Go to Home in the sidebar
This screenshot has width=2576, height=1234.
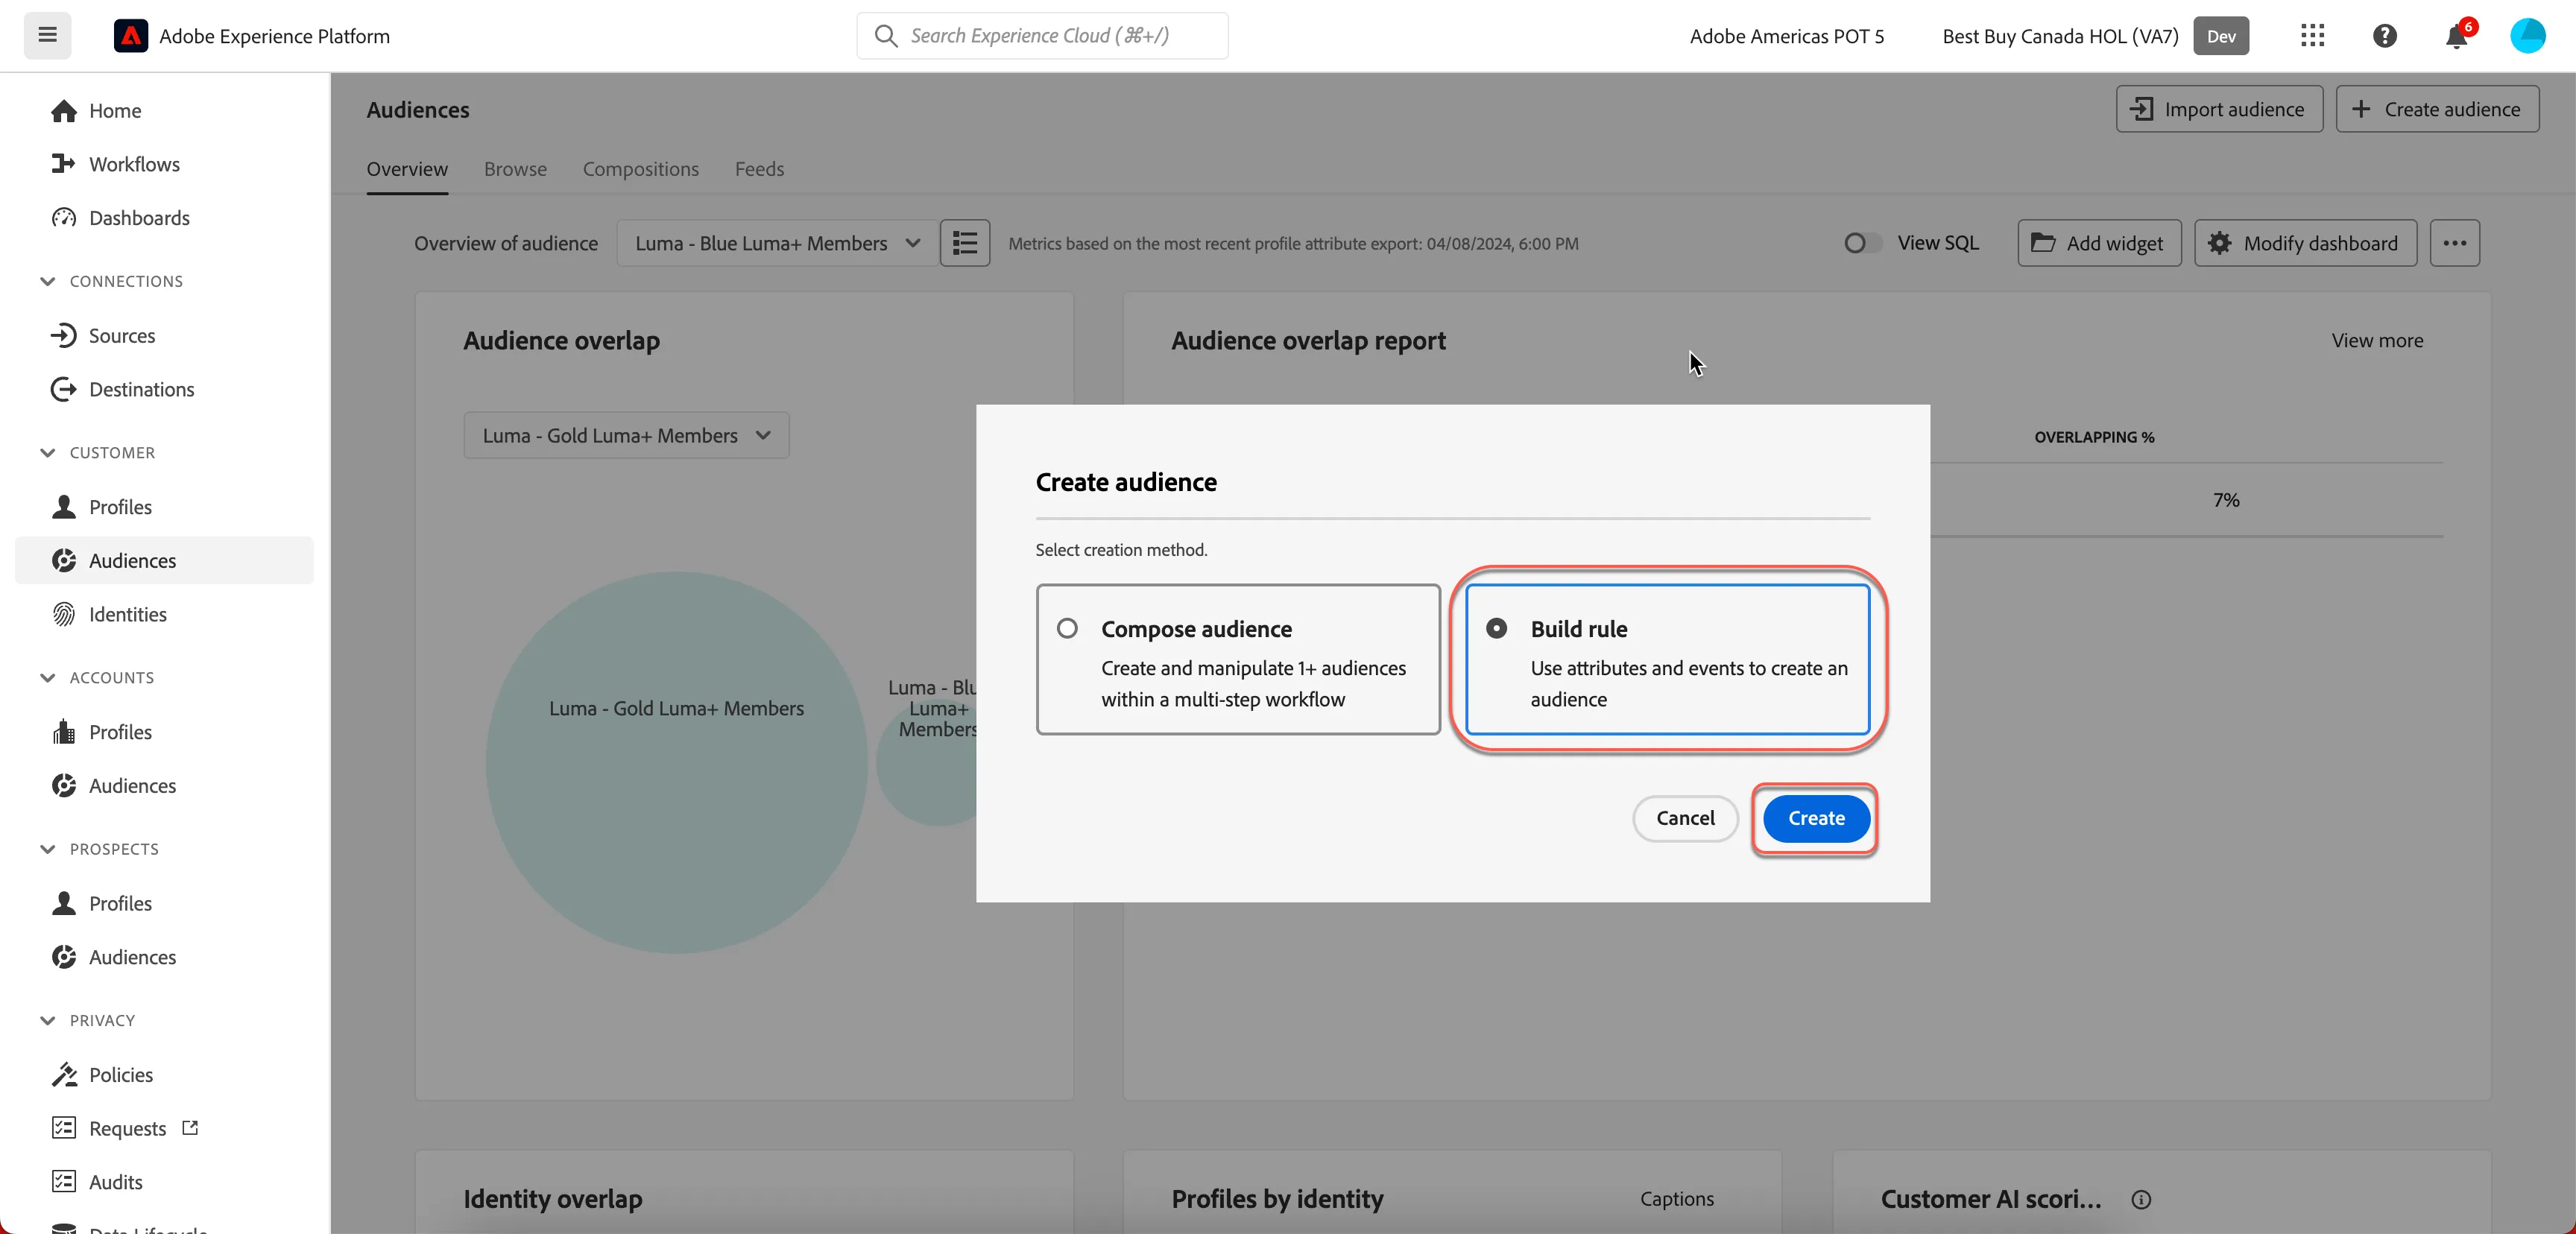click(x=115, y=110)
